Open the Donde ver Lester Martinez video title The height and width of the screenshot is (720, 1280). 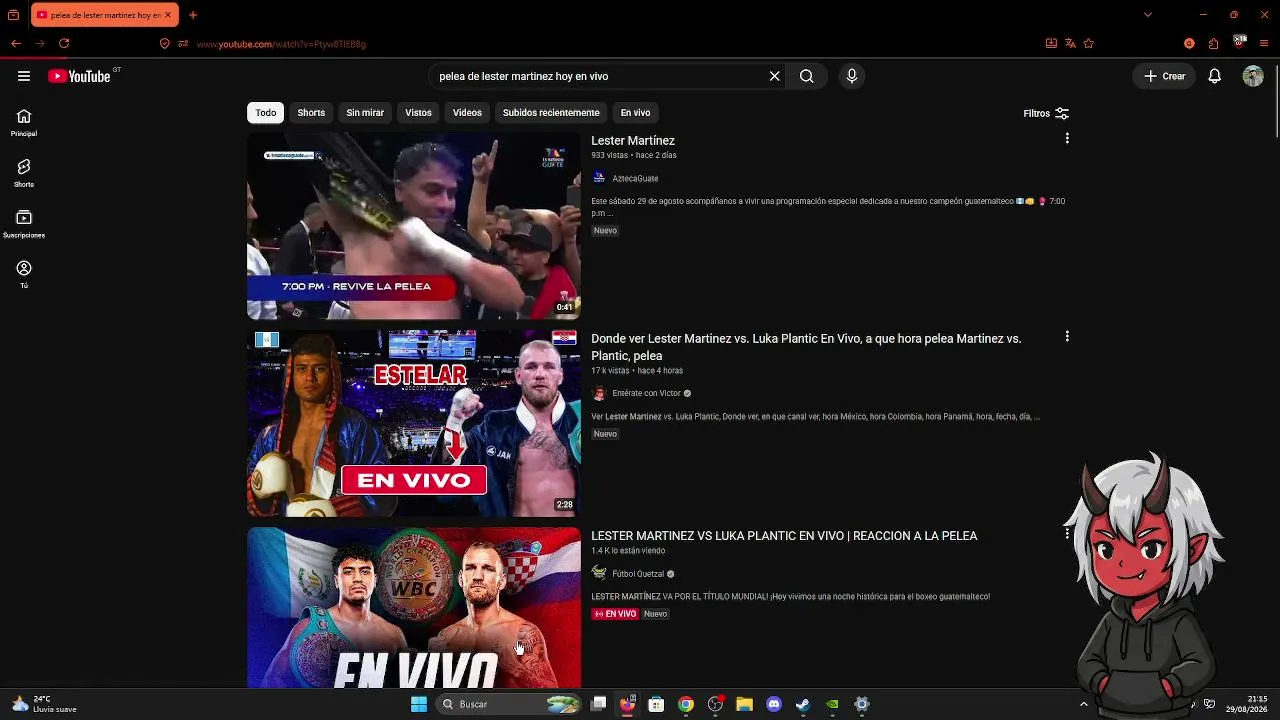[x=806, y=347]
